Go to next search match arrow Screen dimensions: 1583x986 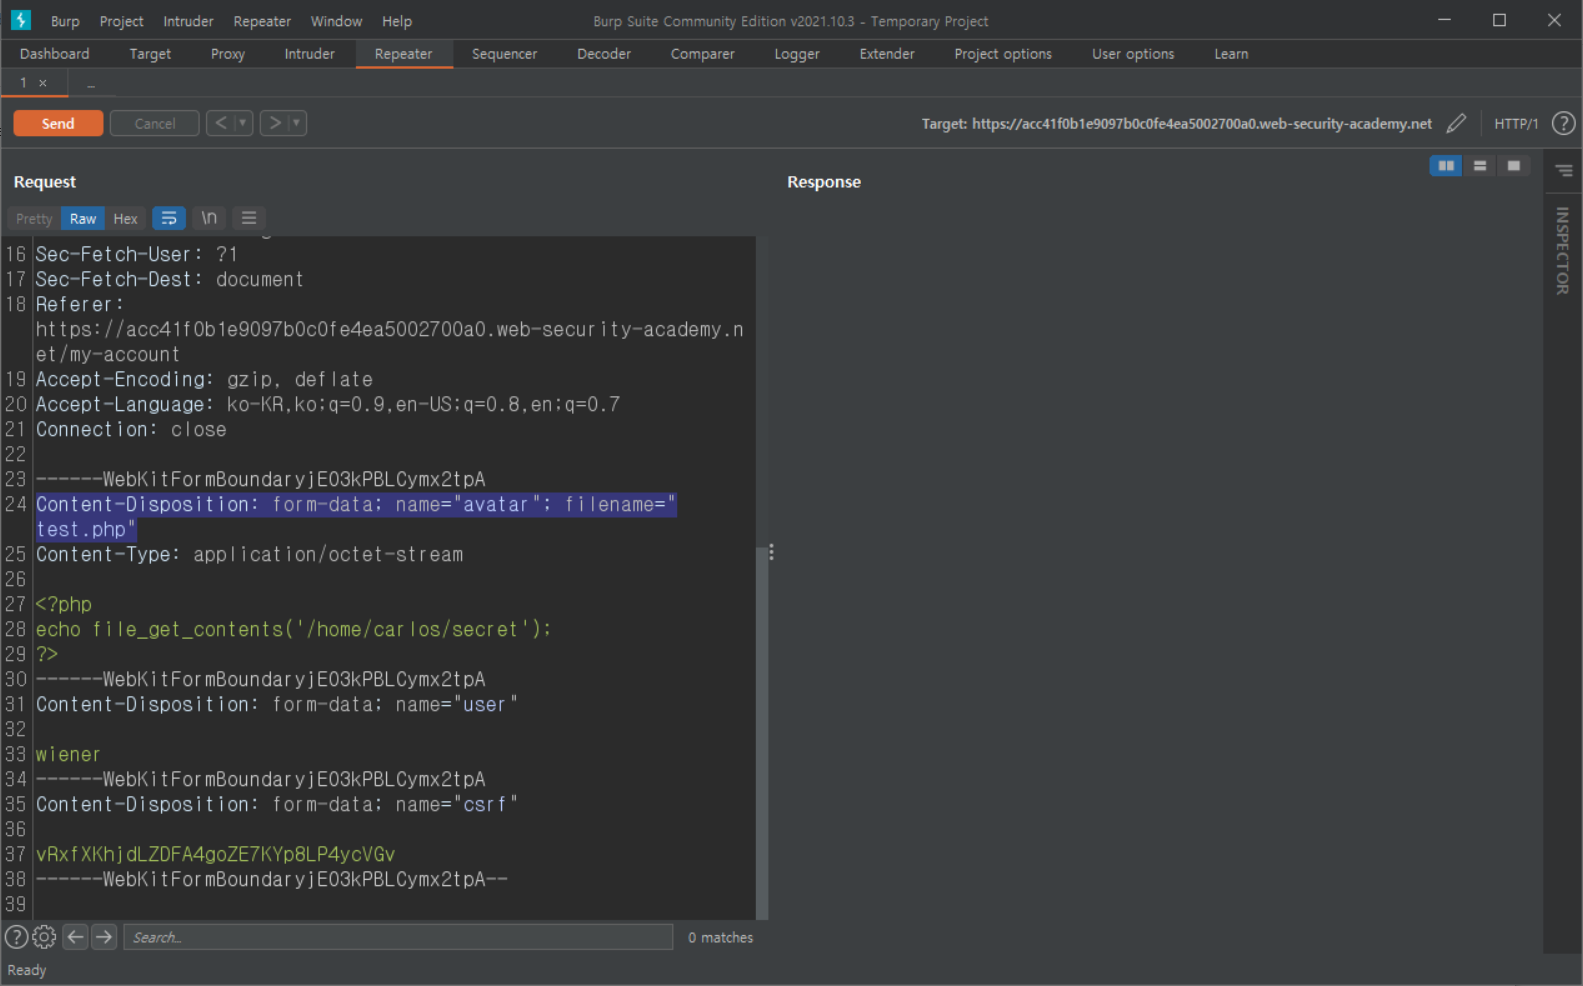click(104, 937)
